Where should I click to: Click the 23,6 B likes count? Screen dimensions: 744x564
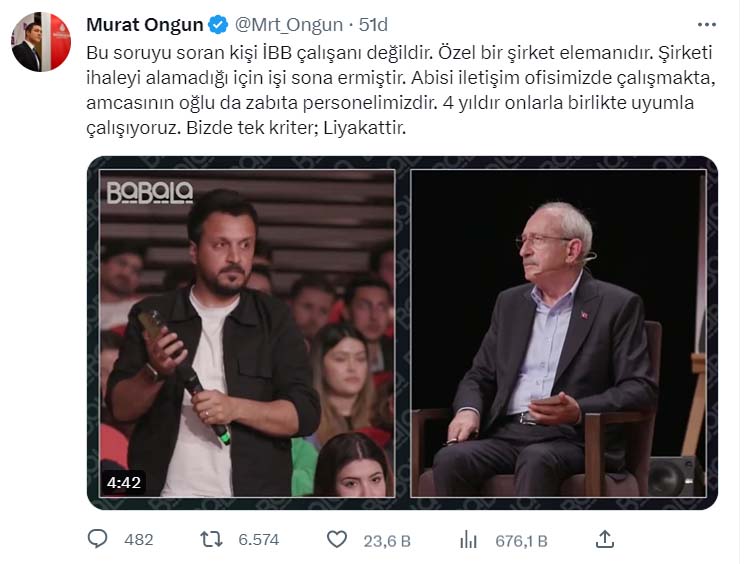click(387, 541)
